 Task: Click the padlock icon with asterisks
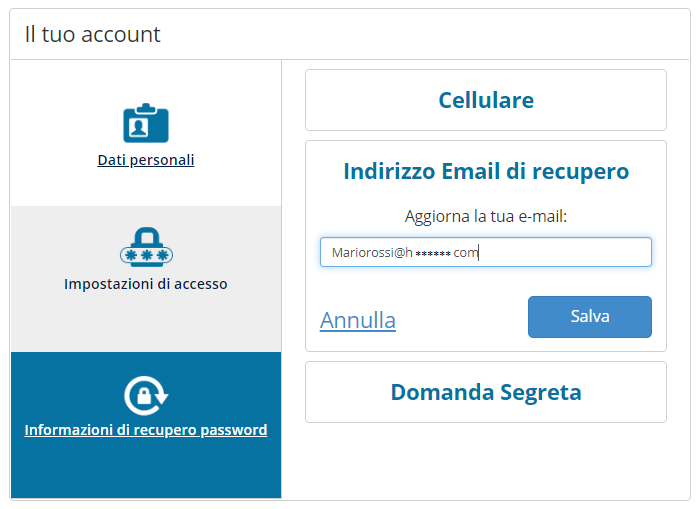[x=146, y=247]
